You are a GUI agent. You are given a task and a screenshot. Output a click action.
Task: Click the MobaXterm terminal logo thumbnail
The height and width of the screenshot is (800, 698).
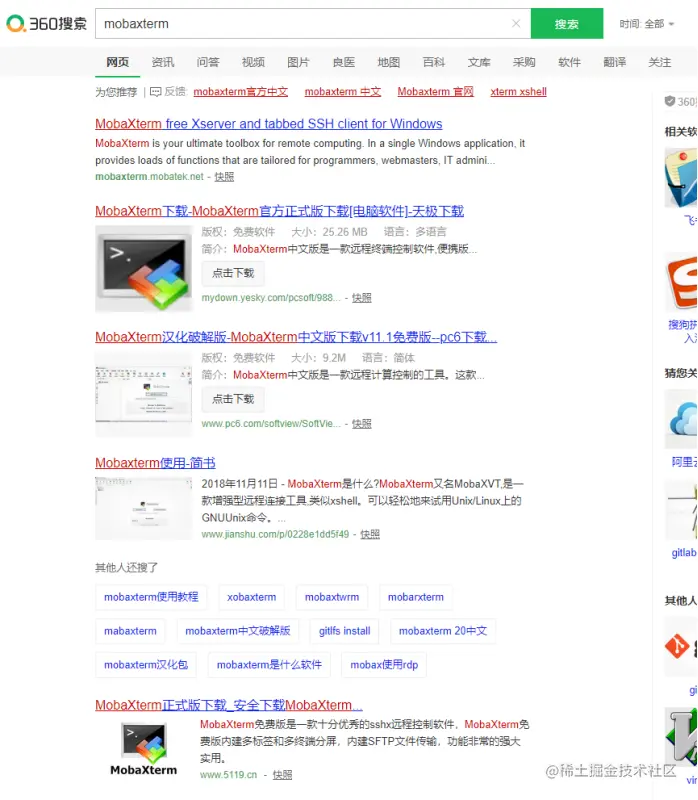click(143, 268)
